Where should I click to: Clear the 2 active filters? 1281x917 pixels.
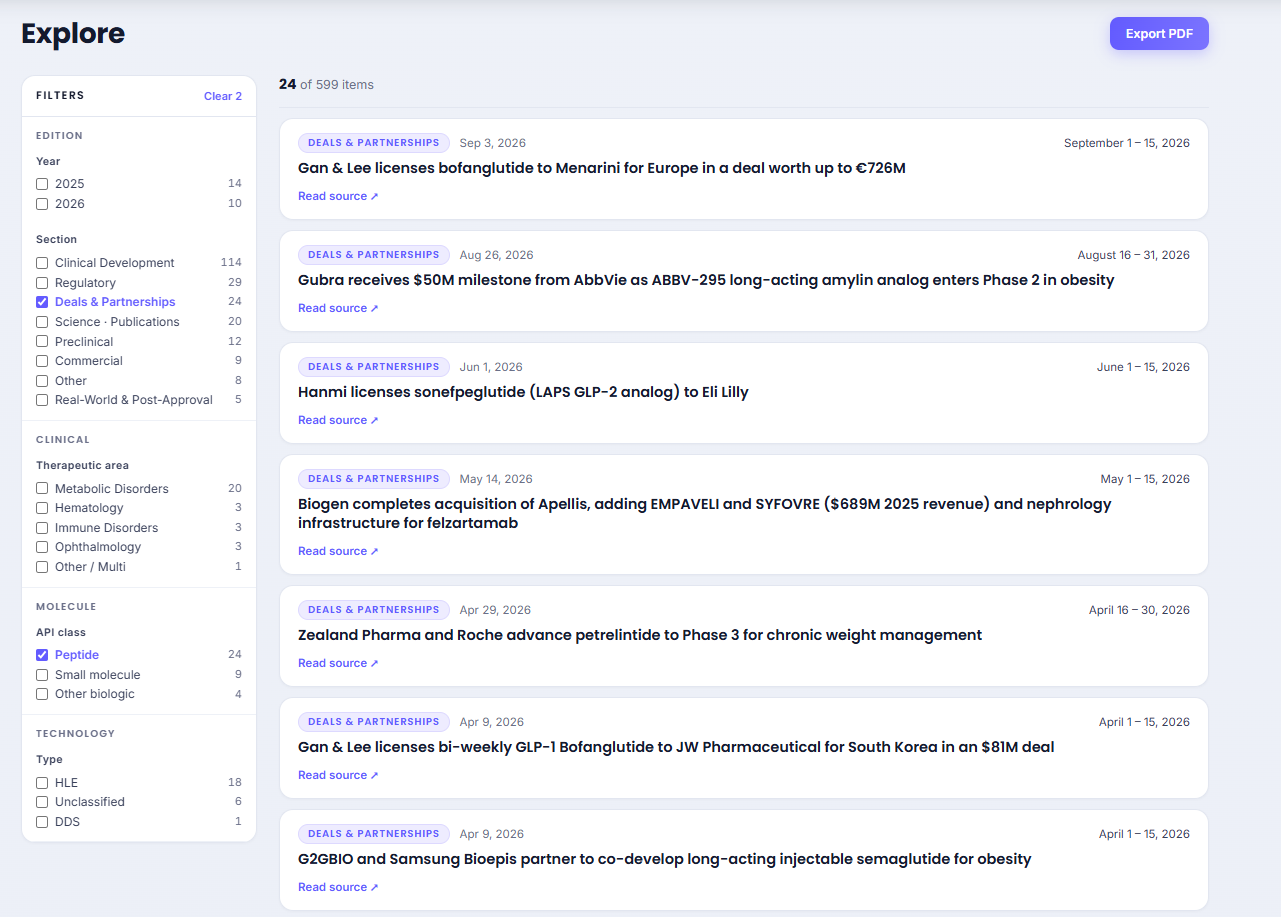[223, 96]
